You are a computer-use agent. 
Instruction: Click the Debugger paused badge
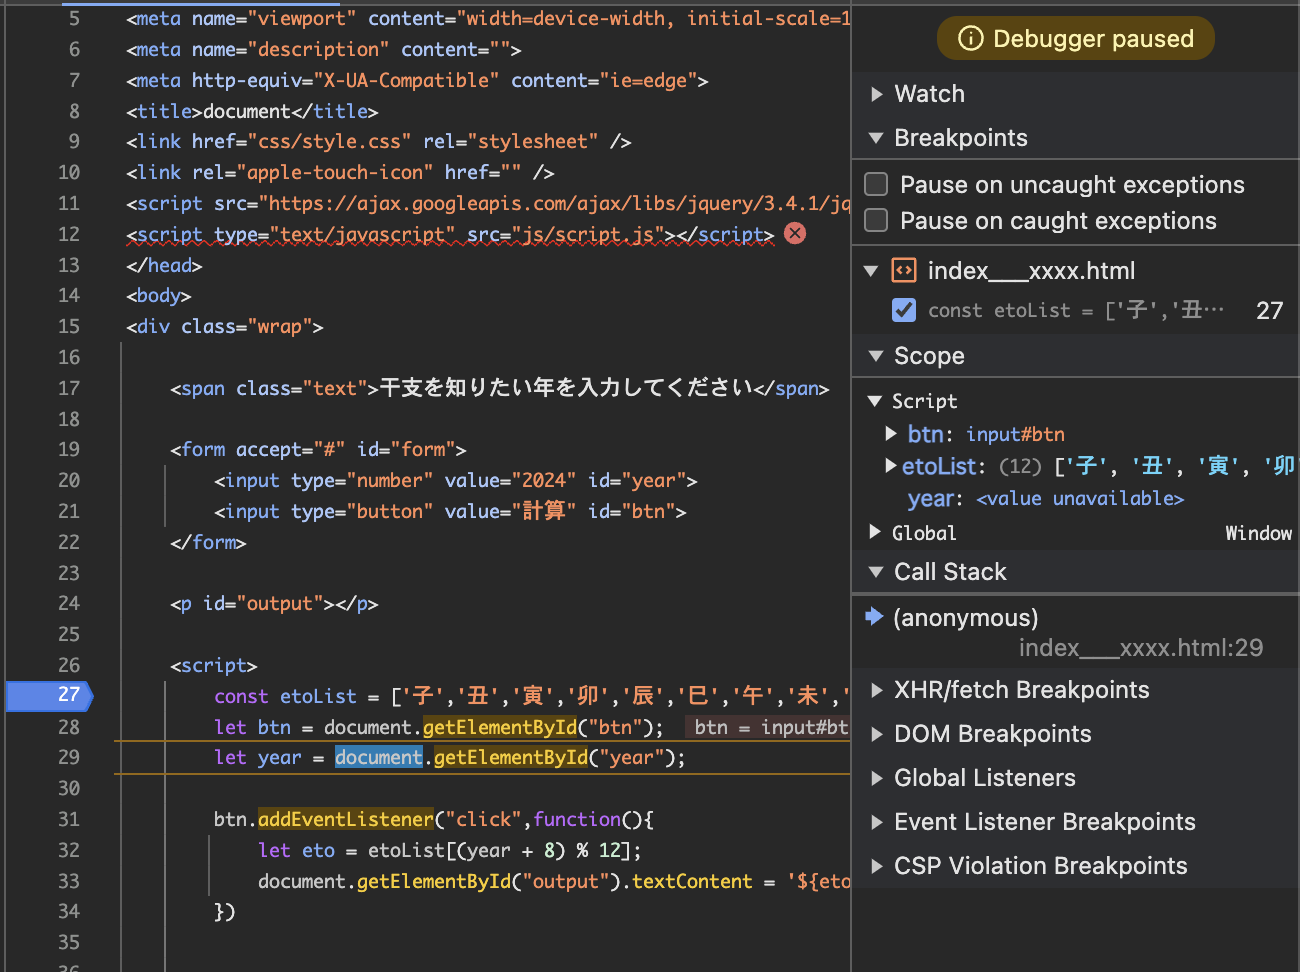point(1076,39)
